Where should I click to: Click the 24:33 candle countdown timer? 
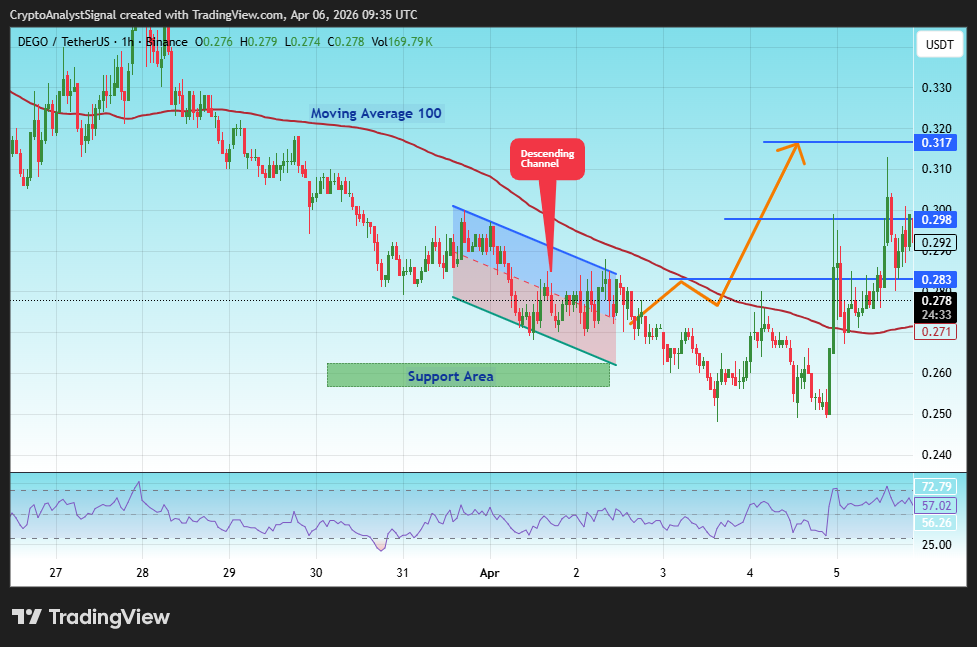coord(935,315)
